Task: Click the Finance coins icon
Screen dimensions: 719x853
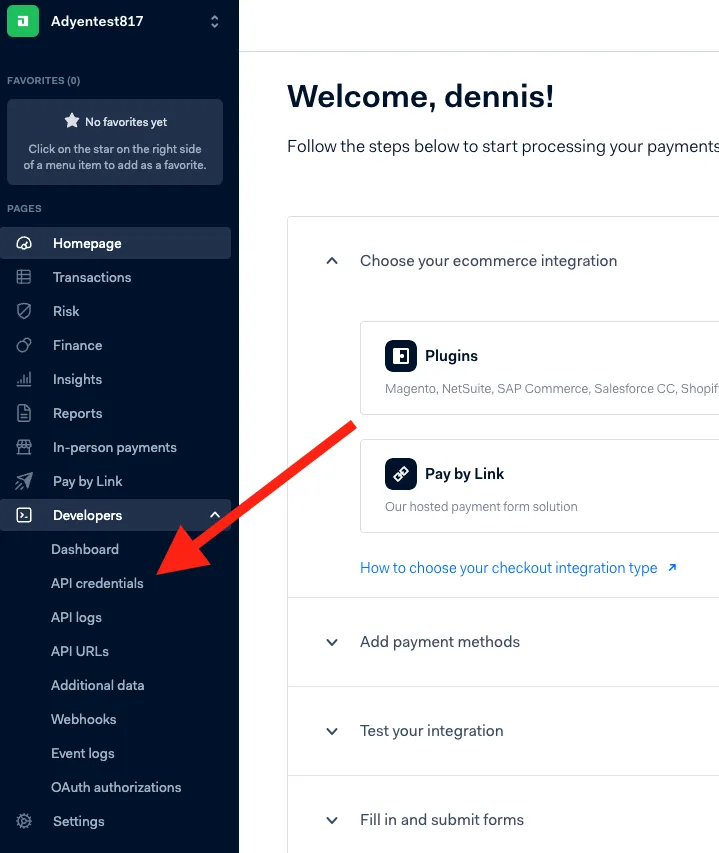Action: pyautogui.click(x=24, y=345)
